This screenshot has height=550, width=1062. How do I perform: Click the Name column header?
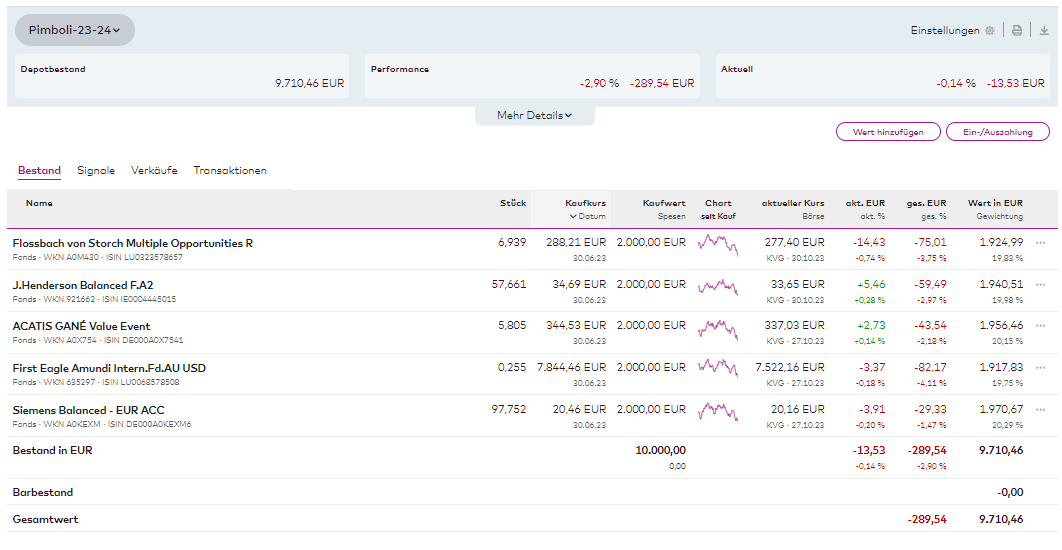tap(39, 203)
